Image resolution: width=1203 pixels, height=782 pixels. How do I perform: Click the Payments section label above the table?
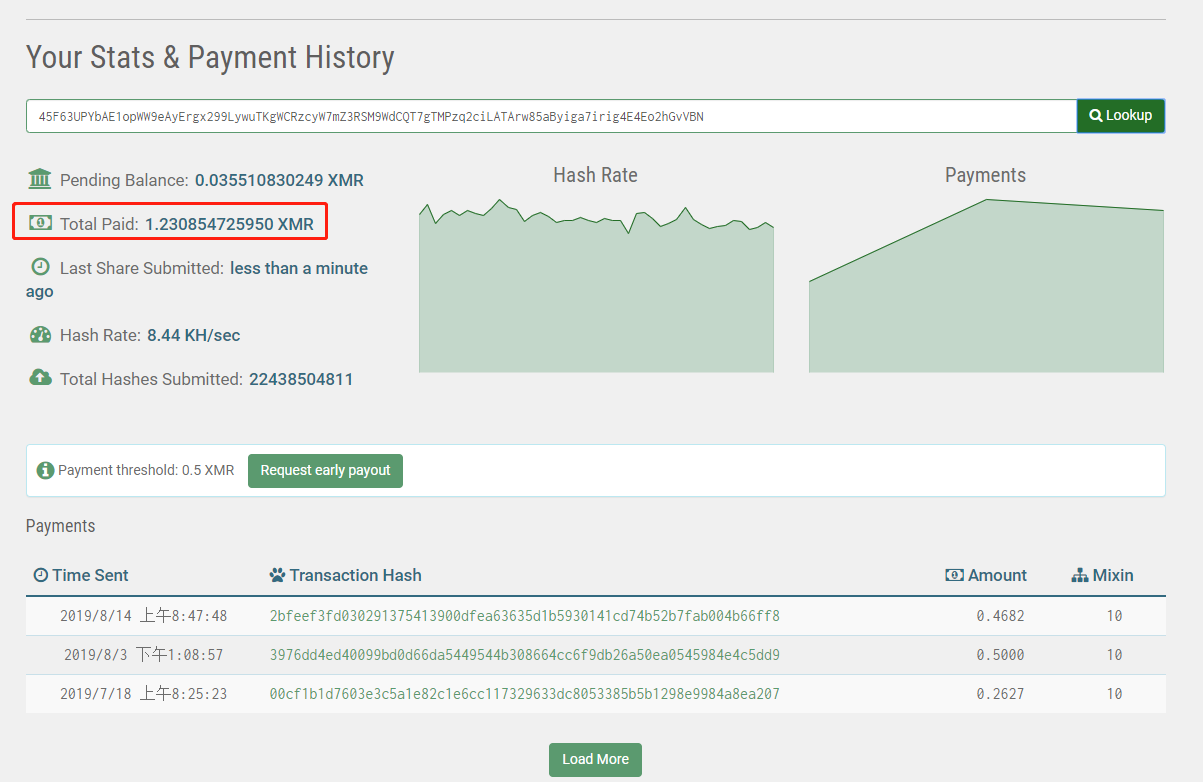pos(60,526)
